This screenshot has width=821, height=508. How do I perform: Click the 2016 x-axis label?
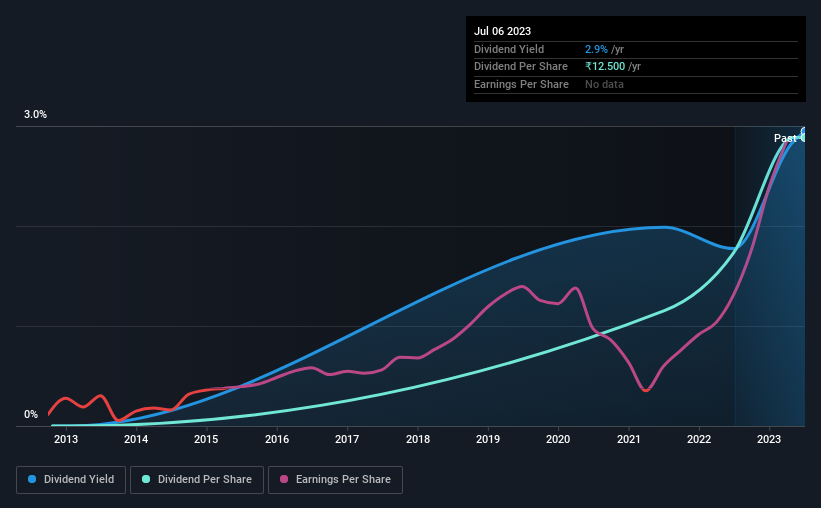pyautogui.click(x=277, y=439)
